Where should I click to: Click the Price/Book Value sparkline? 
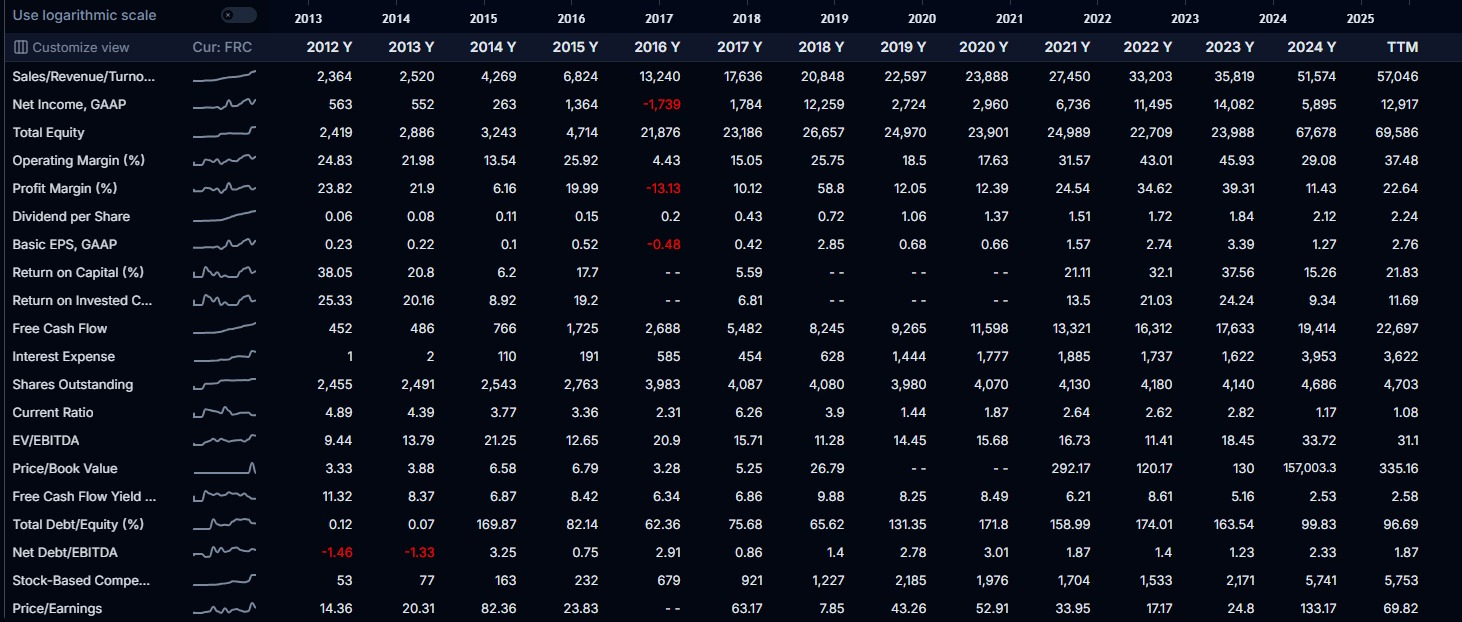(224, 468)
